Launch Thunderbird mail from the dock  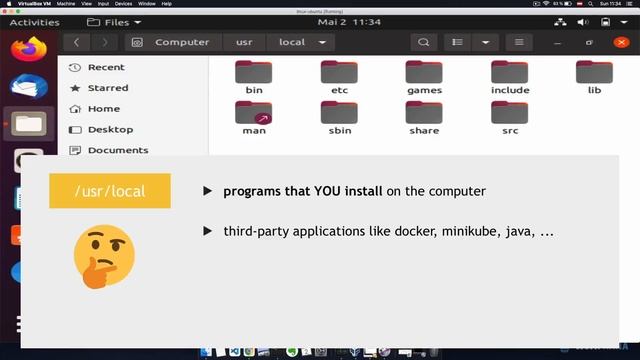29,86
